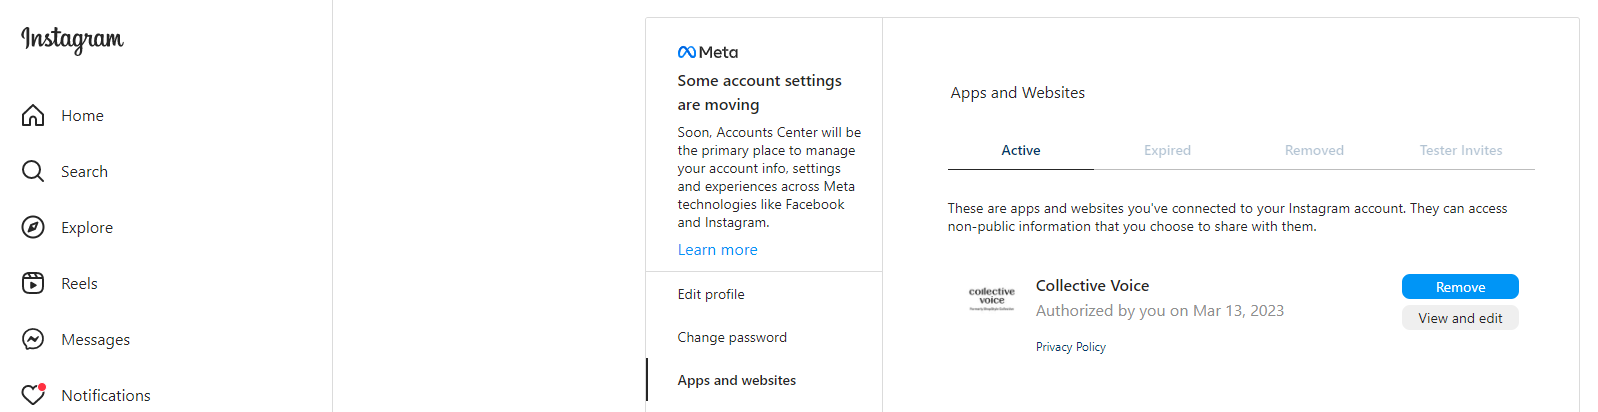Open the Tester Invites tab
Viewport: 1598px width, 412px height.
click(x=1461, y=150)
